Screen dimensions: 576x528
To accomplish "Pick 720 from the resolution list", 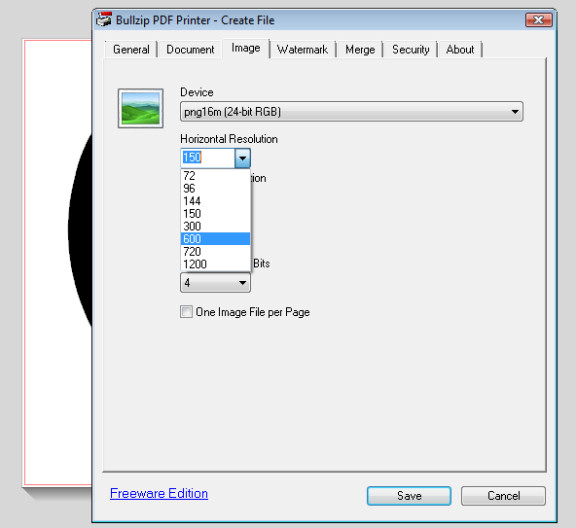I will (x=215, y=252).
